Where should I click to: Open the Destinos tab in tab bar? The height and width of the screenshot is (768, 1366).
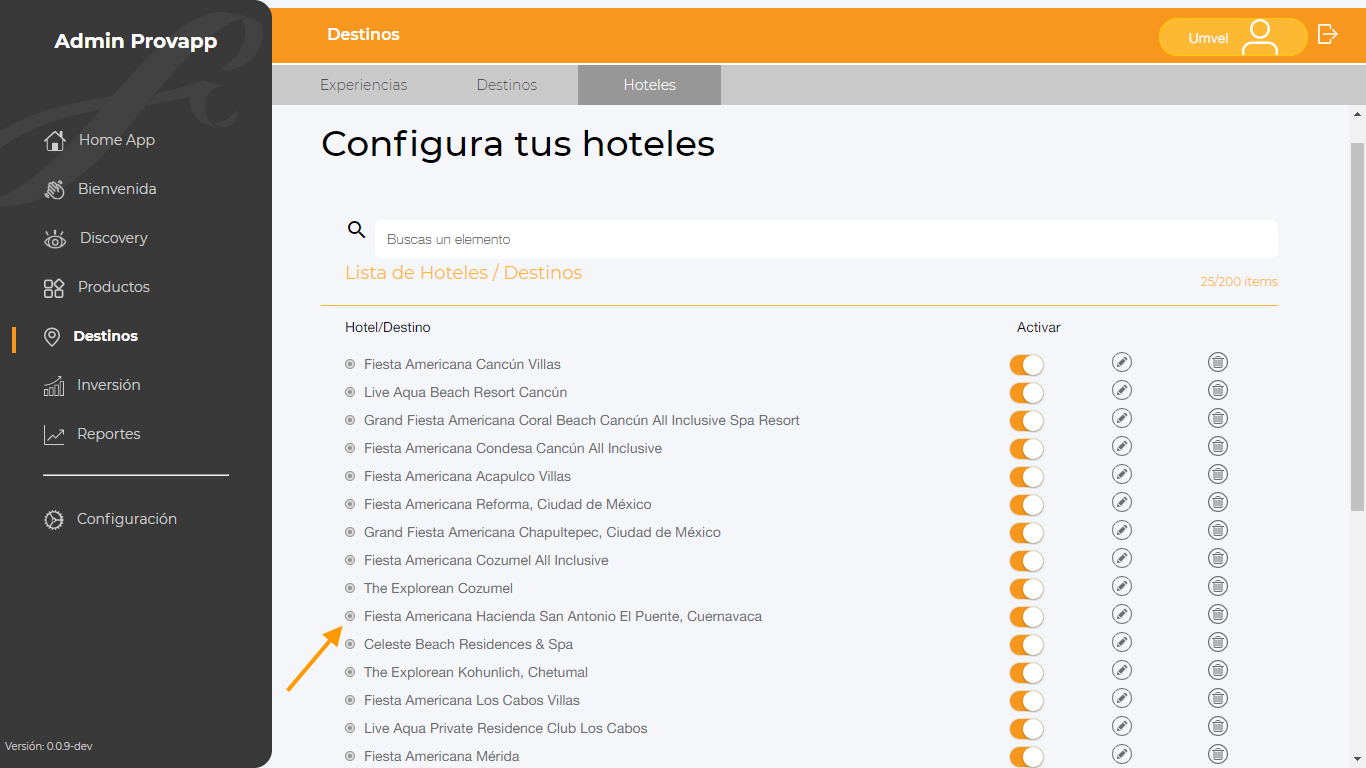pyautogui.click(x=507, y=85)
